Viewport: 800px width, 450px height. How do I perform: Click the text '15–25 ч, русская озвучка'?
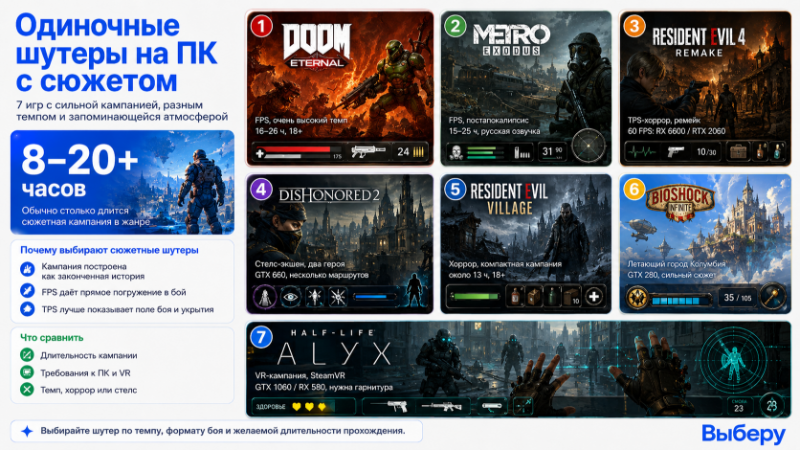[x=494, y=131]
